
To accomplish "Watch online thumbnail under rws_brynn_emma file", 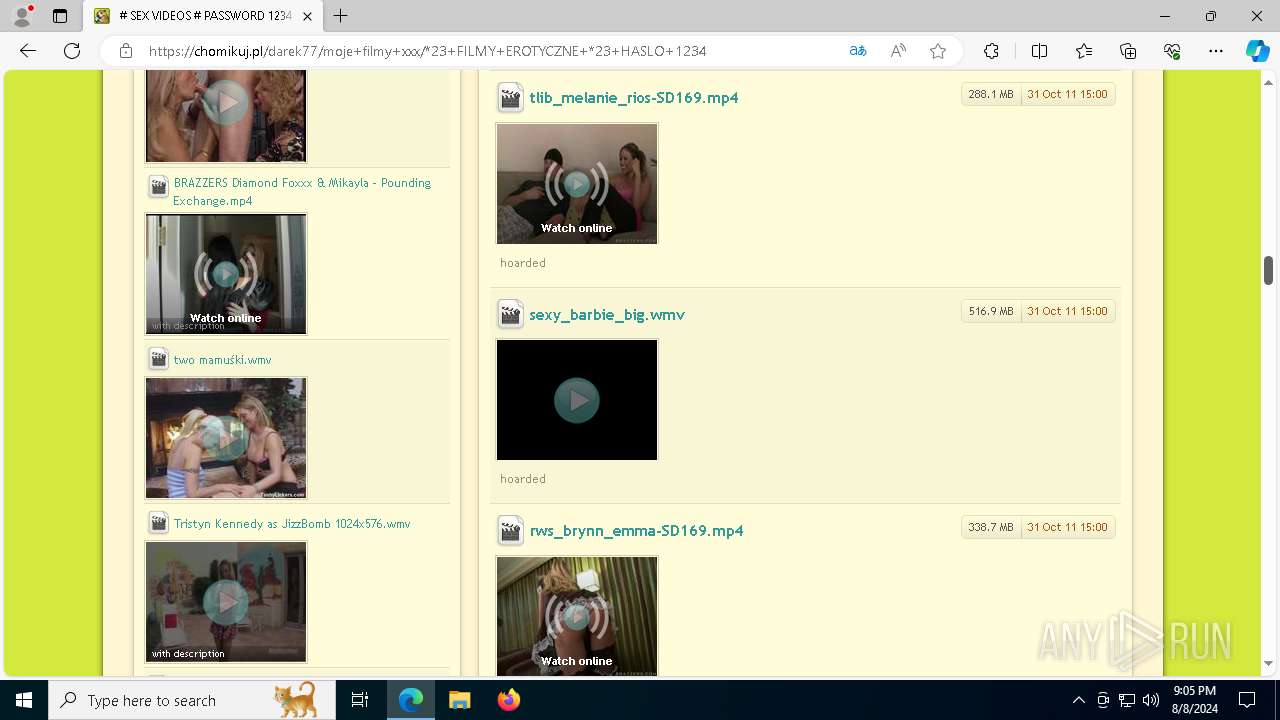I will pos(577,616).
